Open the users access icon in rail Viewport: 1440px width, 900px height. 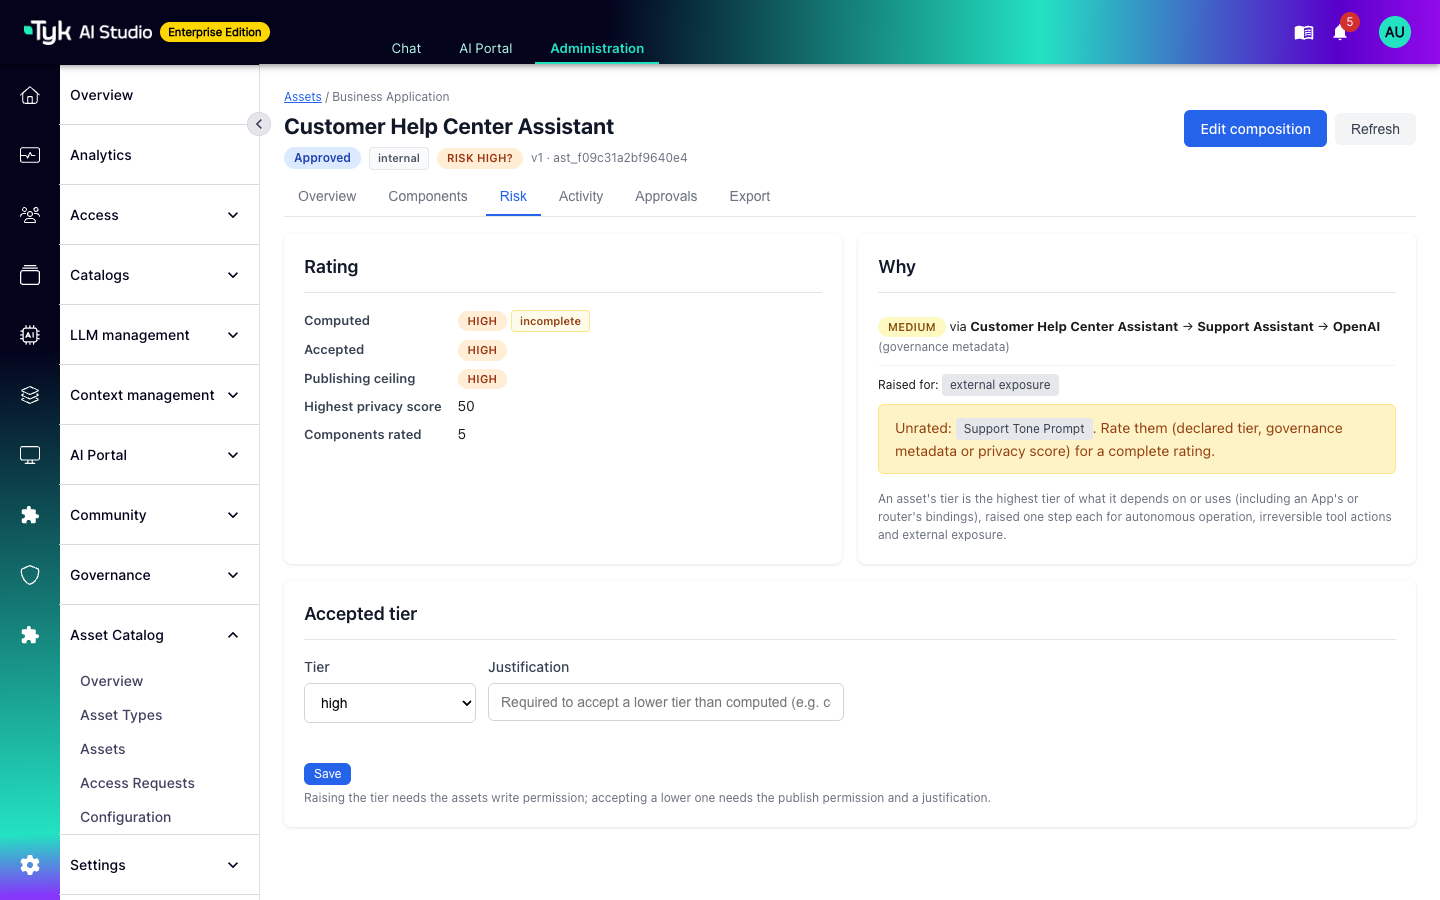(x=30, y=215)
